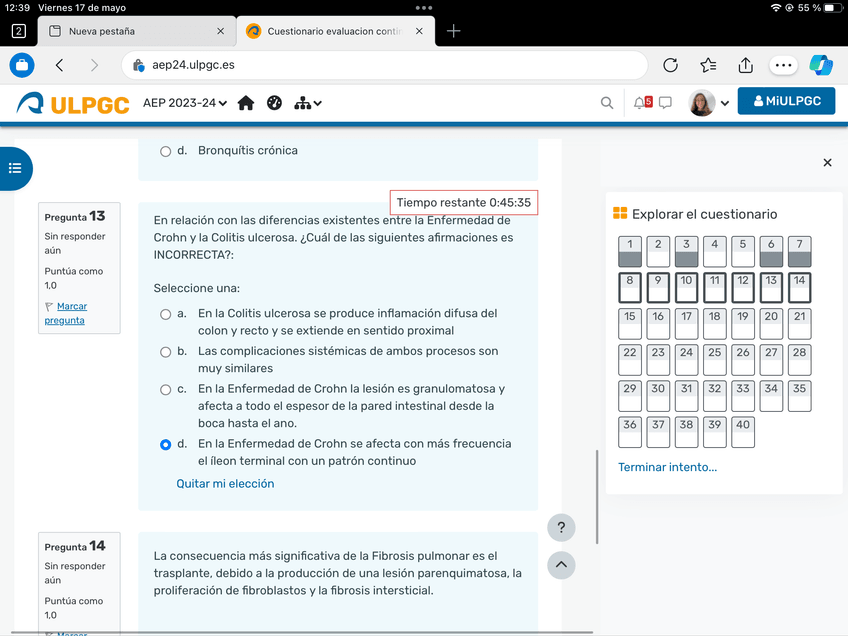Open the messages chat bubble icon
Screen dimensions: 848x636
(x=665, y=103)
